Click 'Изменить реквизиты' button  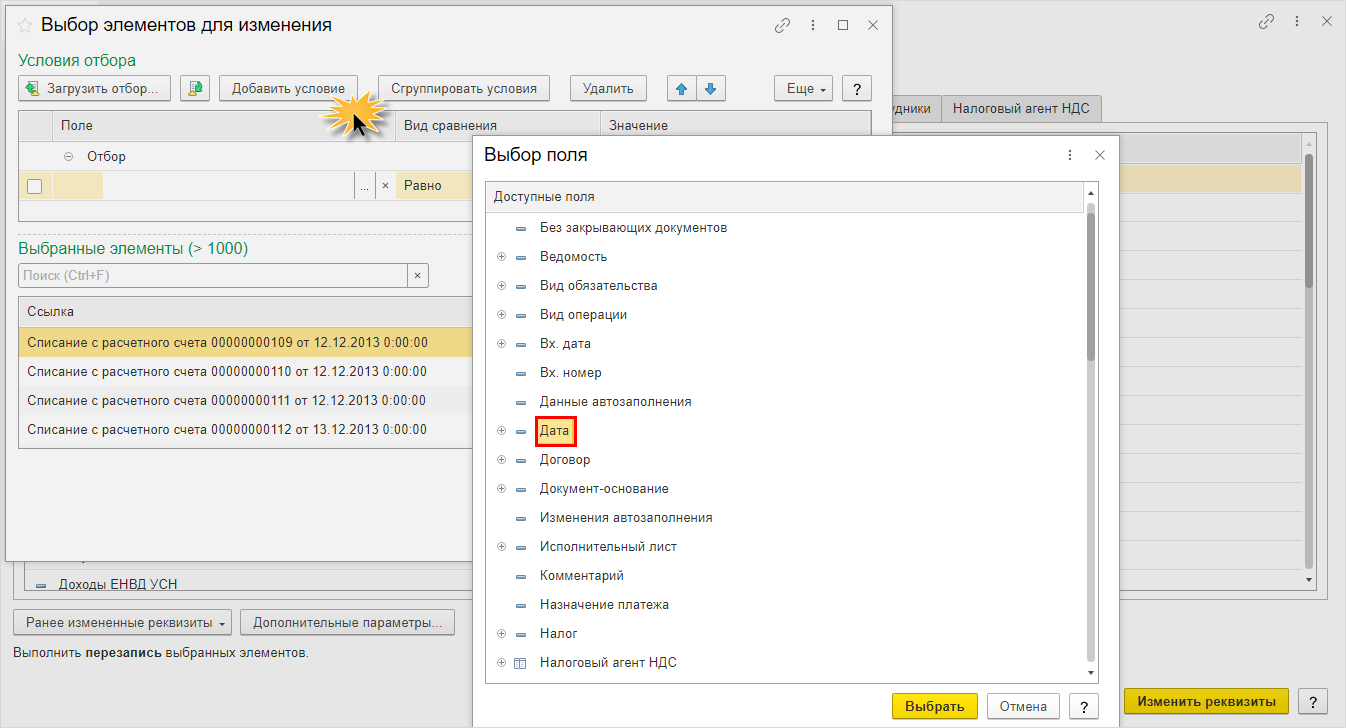point(1207,701)
